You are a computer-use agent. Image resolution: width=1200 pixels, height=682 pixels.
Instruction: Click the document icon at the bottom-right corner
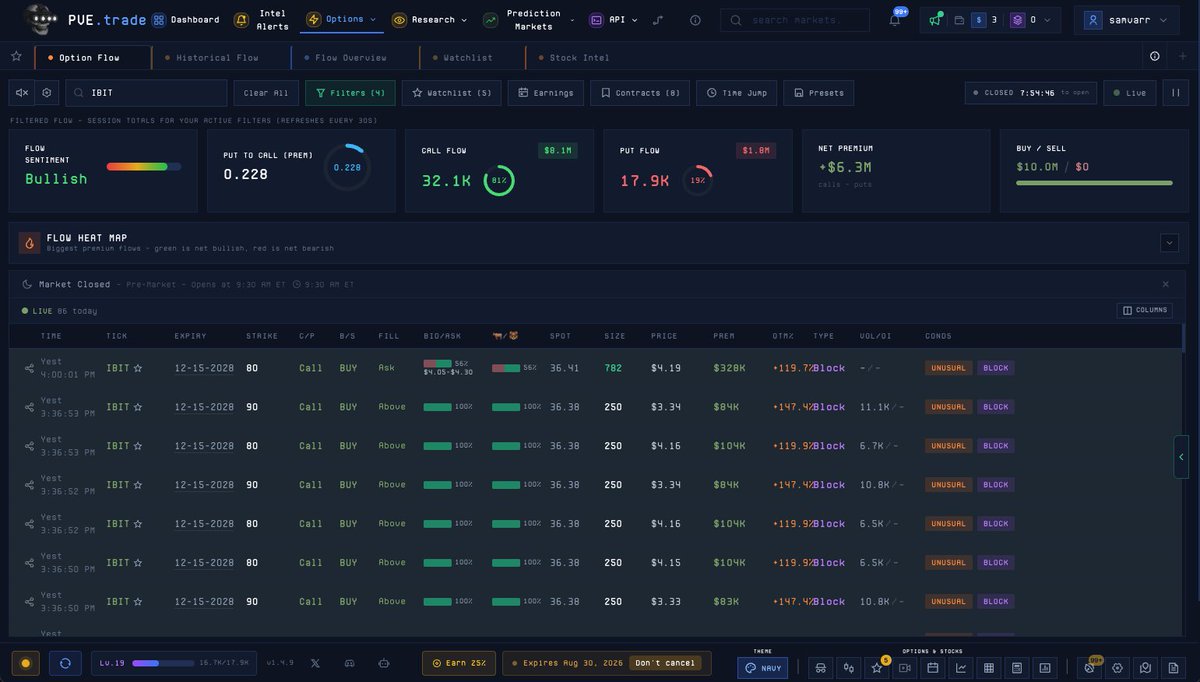point(1174,668)
